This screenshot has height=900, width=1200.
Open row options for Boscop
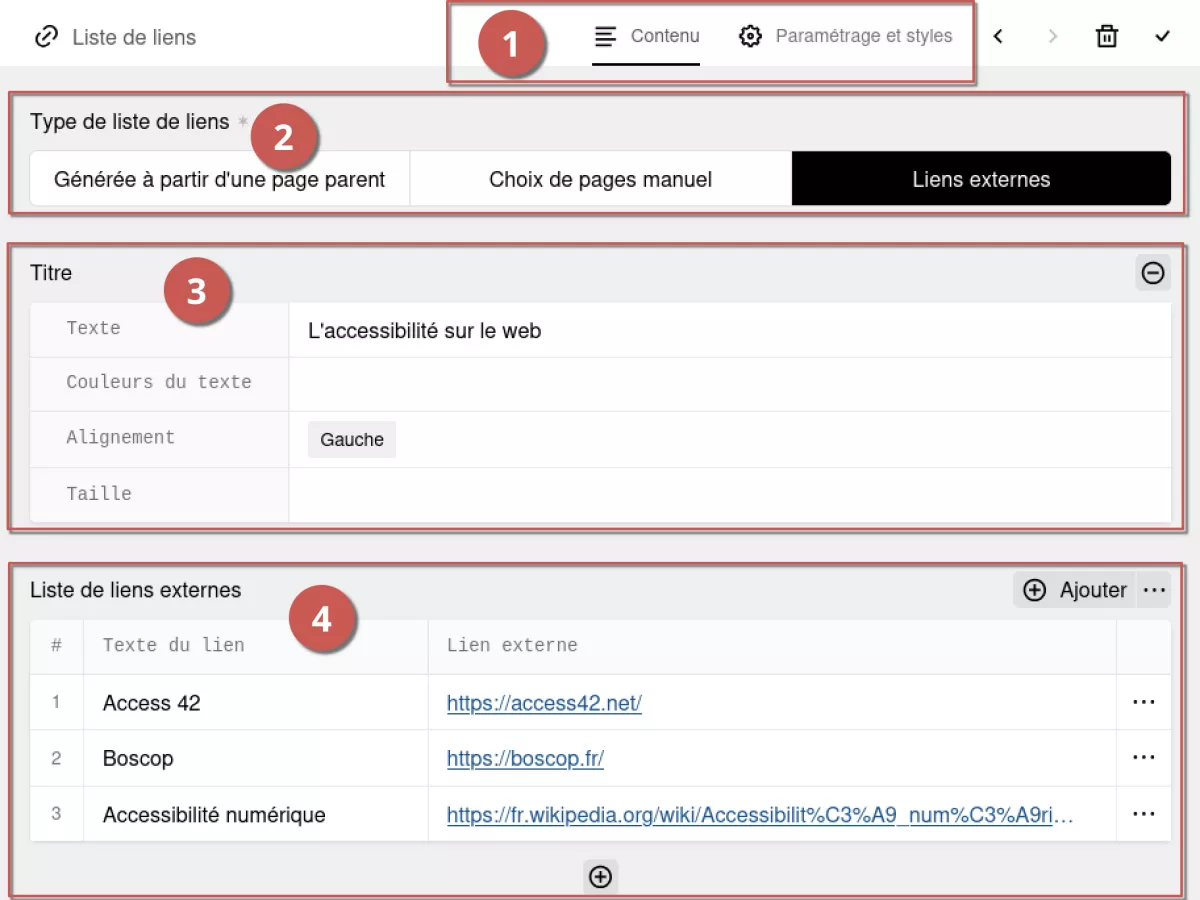[x=1144, y=758]
